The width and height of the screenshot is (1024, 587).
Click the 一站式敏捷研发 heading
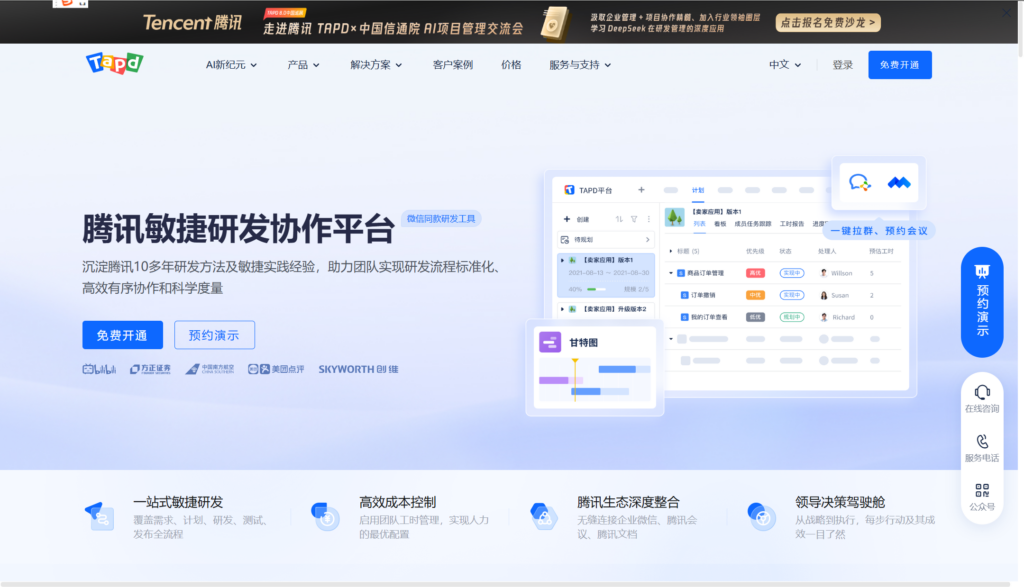178,502
